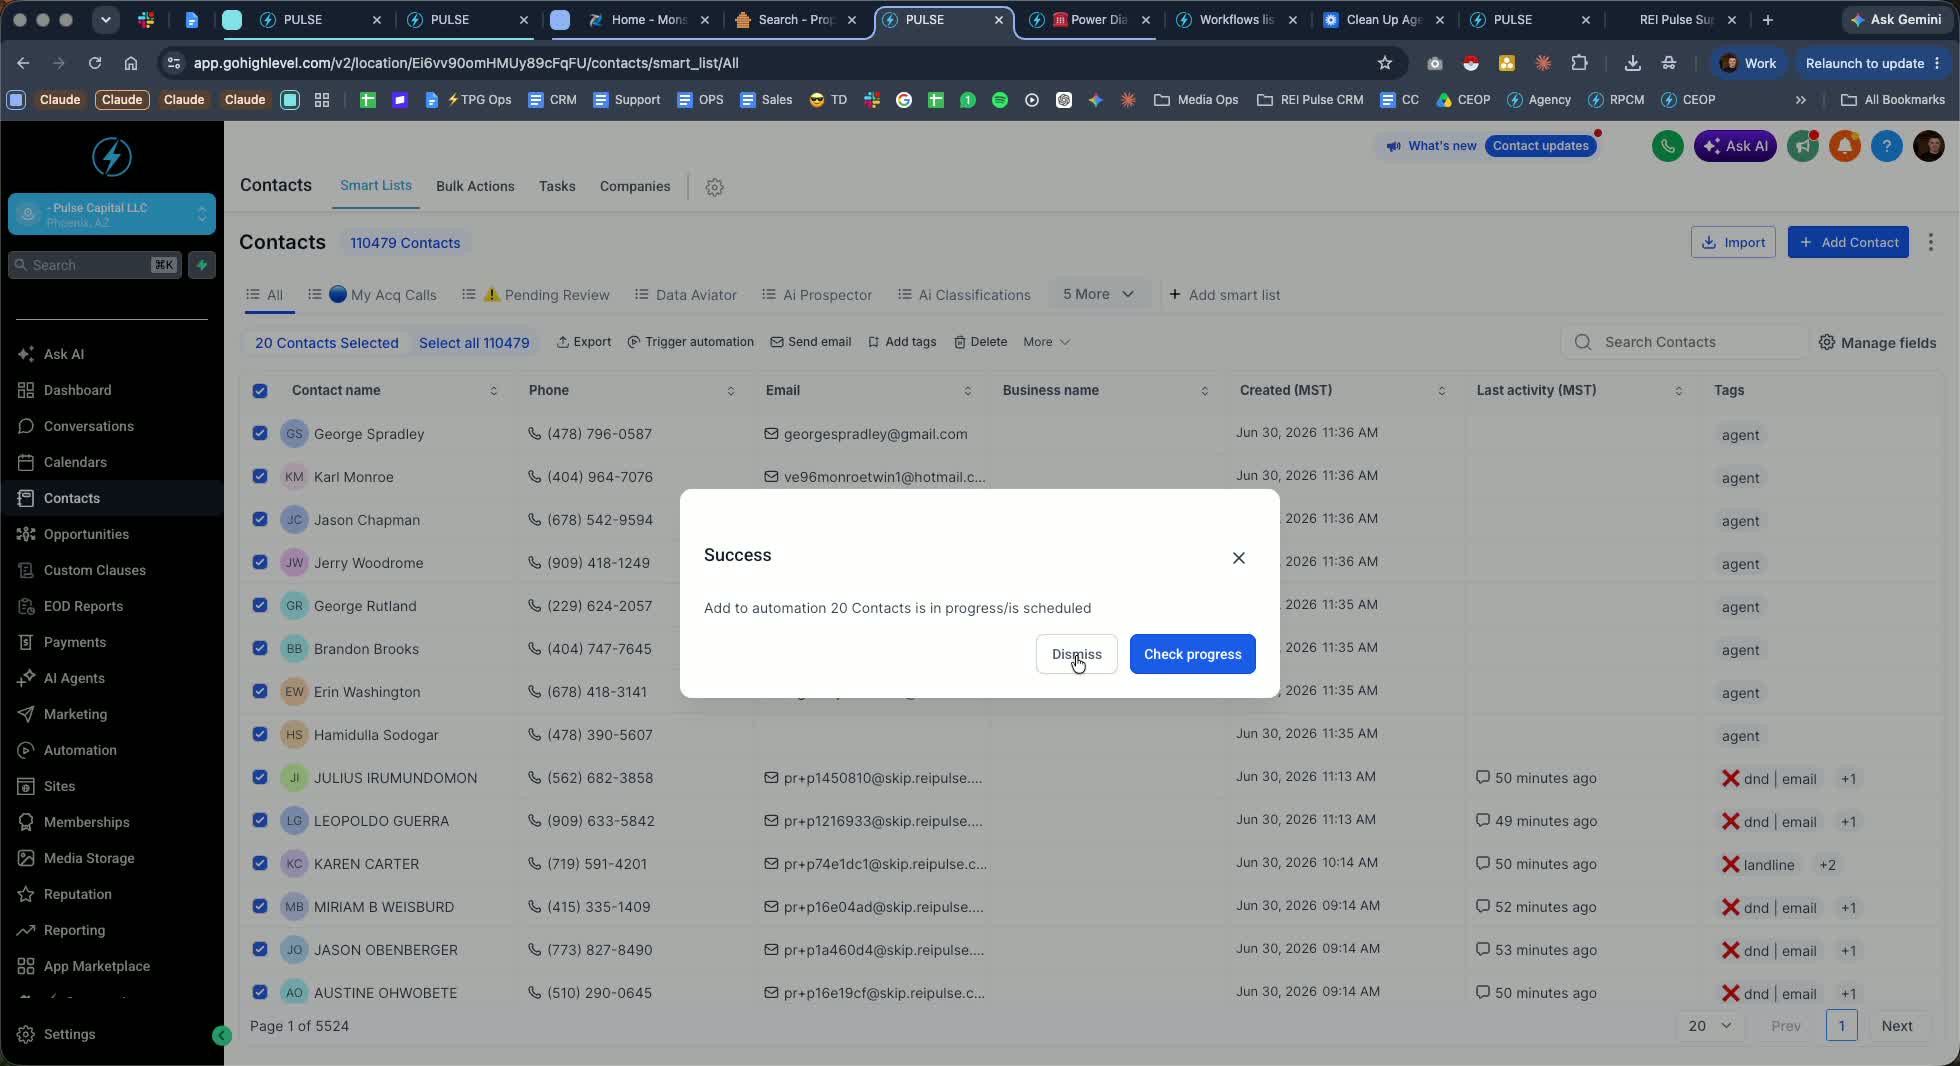Click the green megaphone announcements icon
Viewport: 1960px width, 1066px height.
click(1802, 146)
